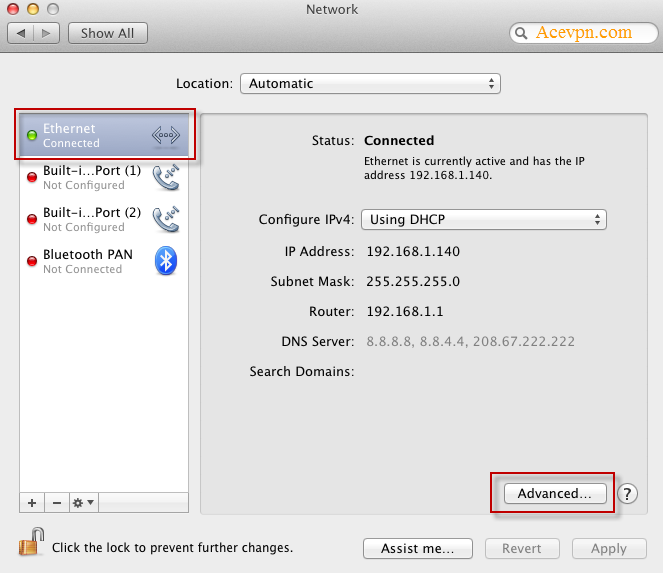Expand the Configure IPv4 dropdown
This screenshot has width=663, height=573.
tap(484, 219)
